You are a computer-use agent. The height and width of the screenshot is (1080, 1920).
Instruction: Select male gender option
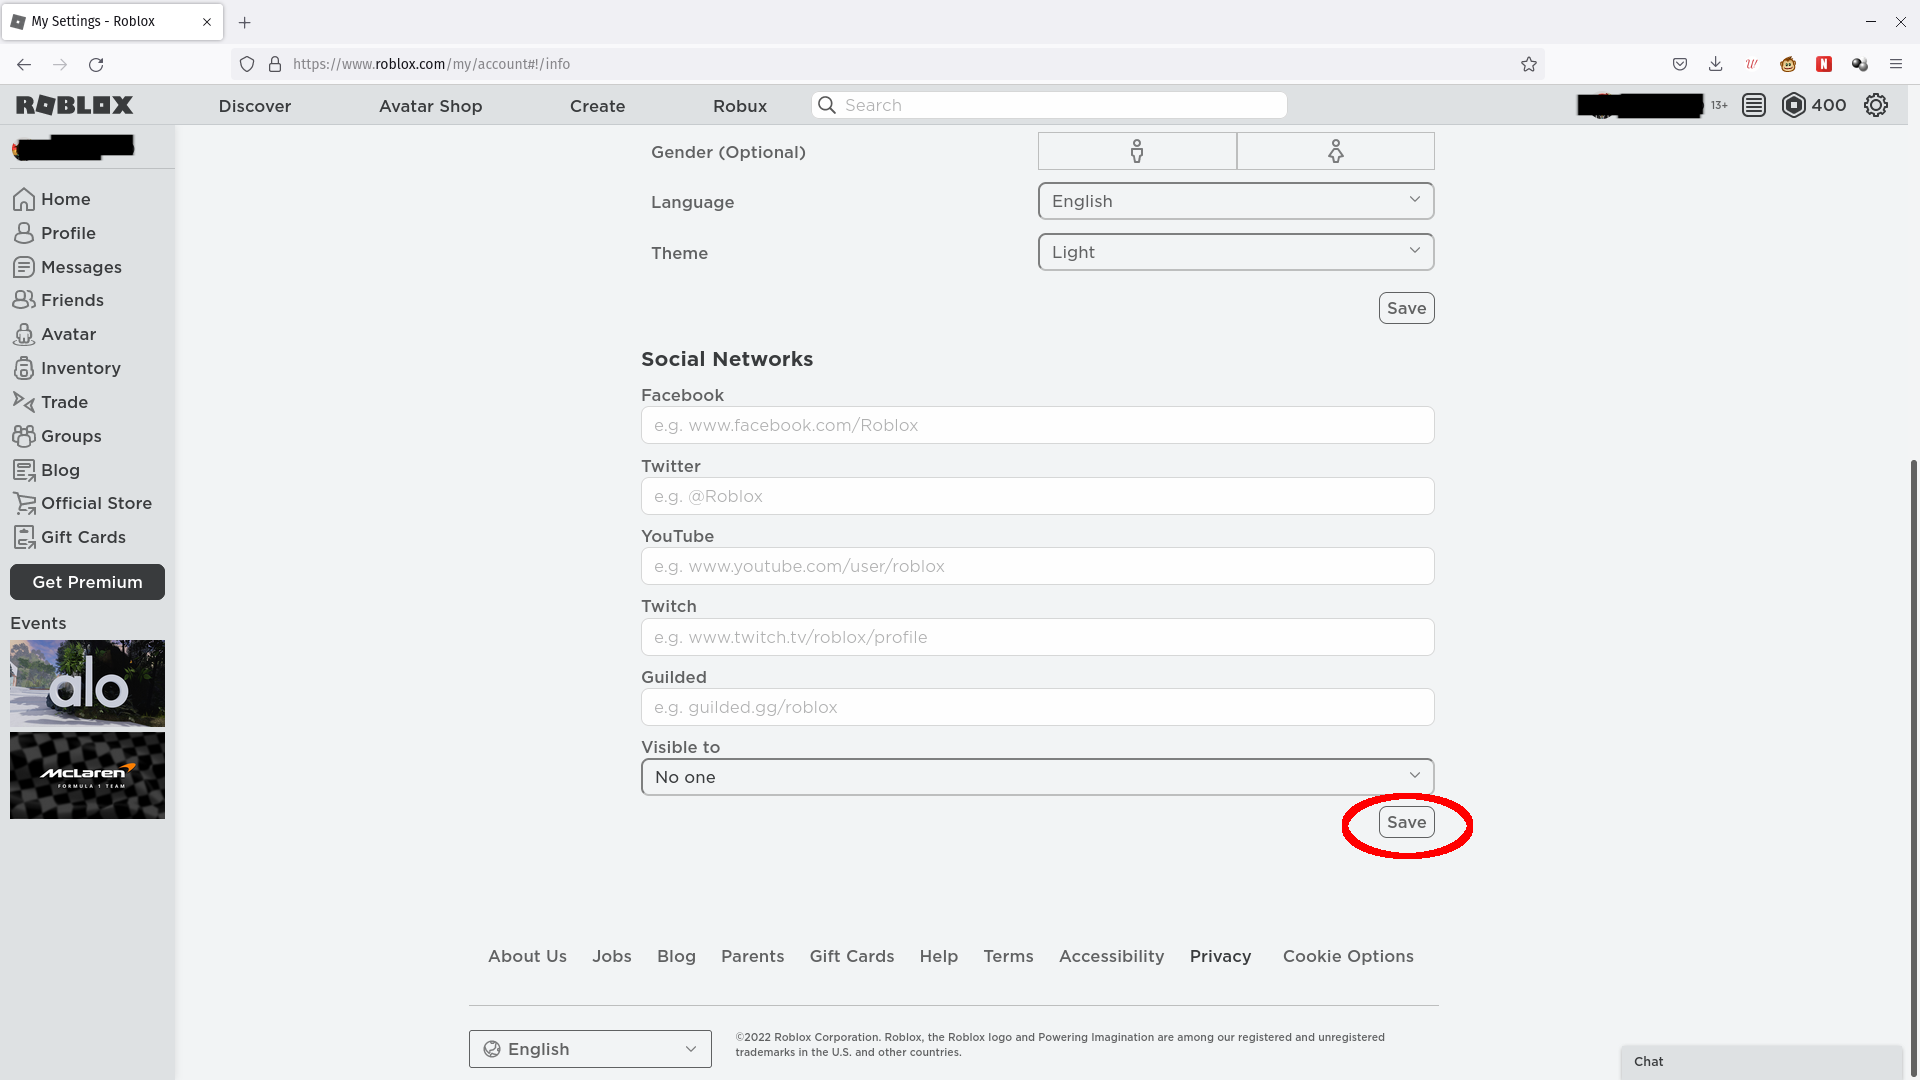point(1137,151)
